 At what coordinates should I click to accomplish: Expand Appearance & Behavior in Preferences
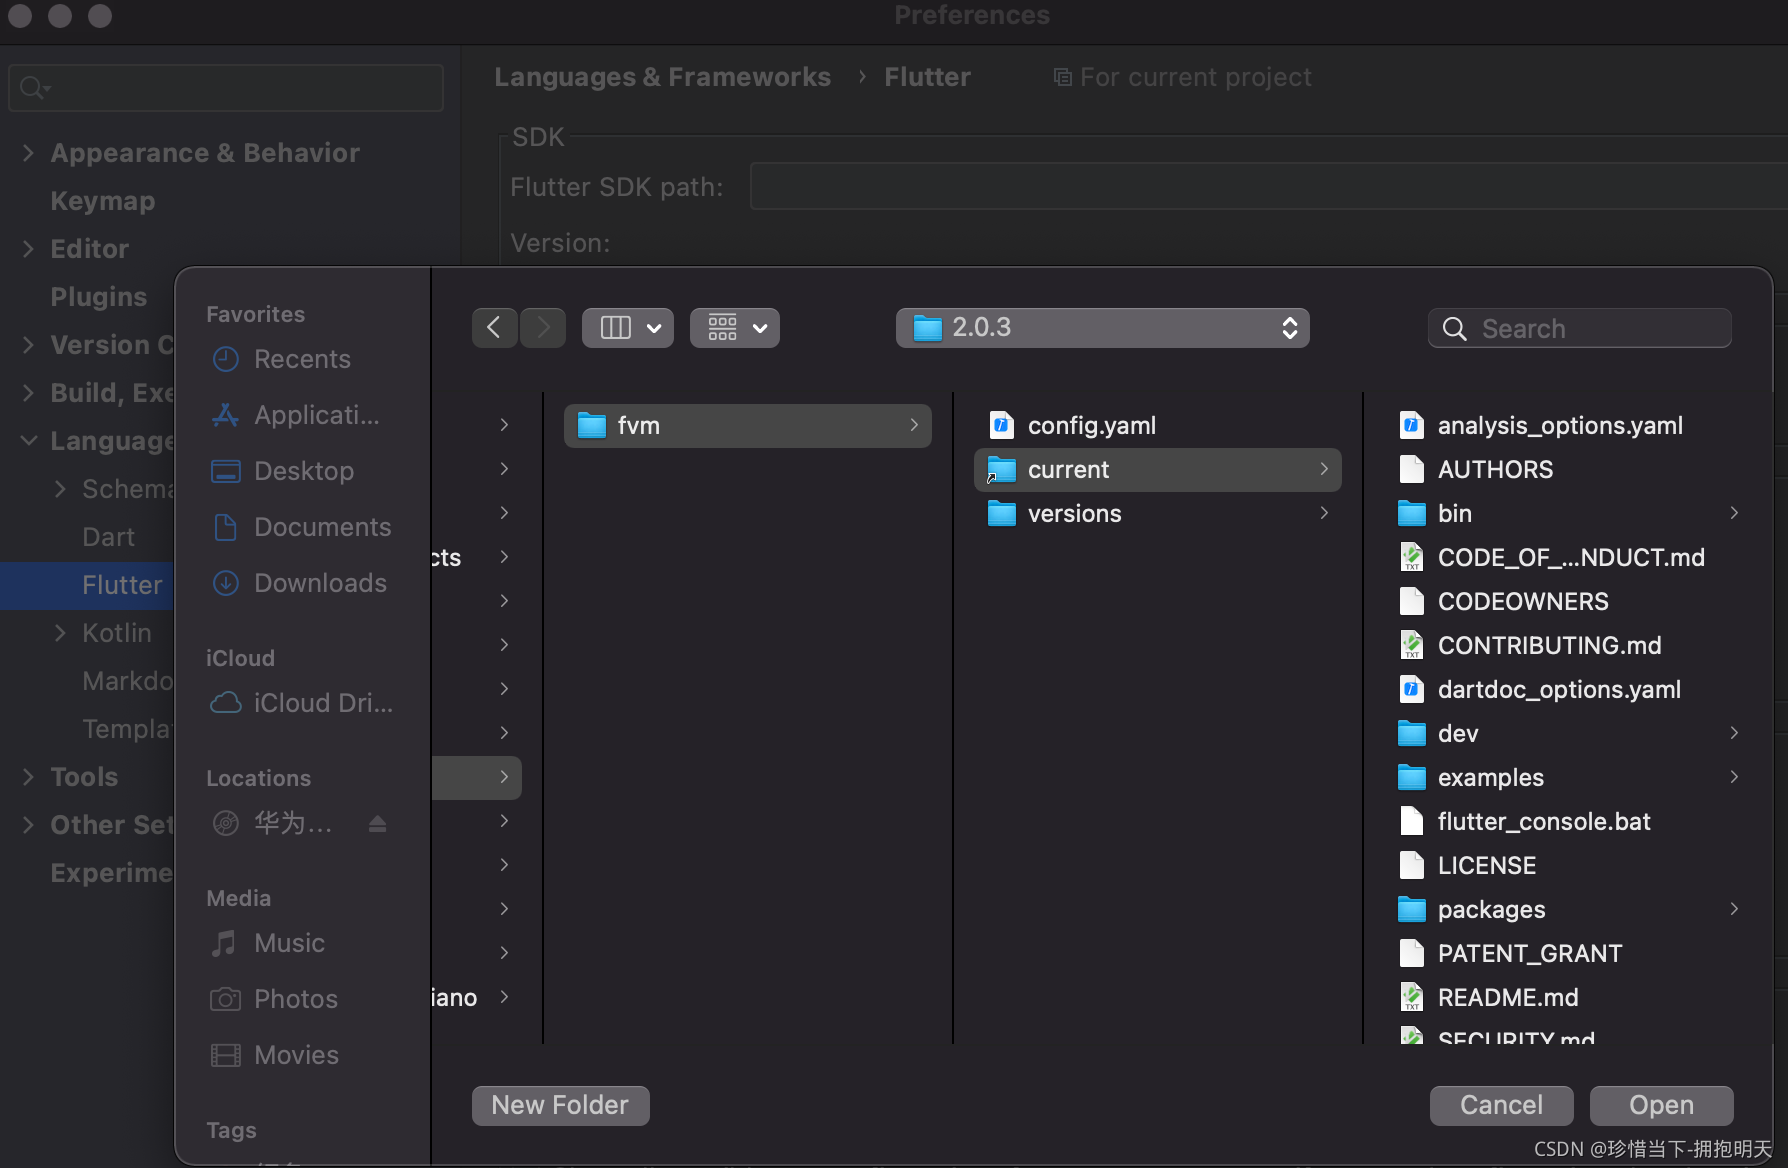(28, 153)
